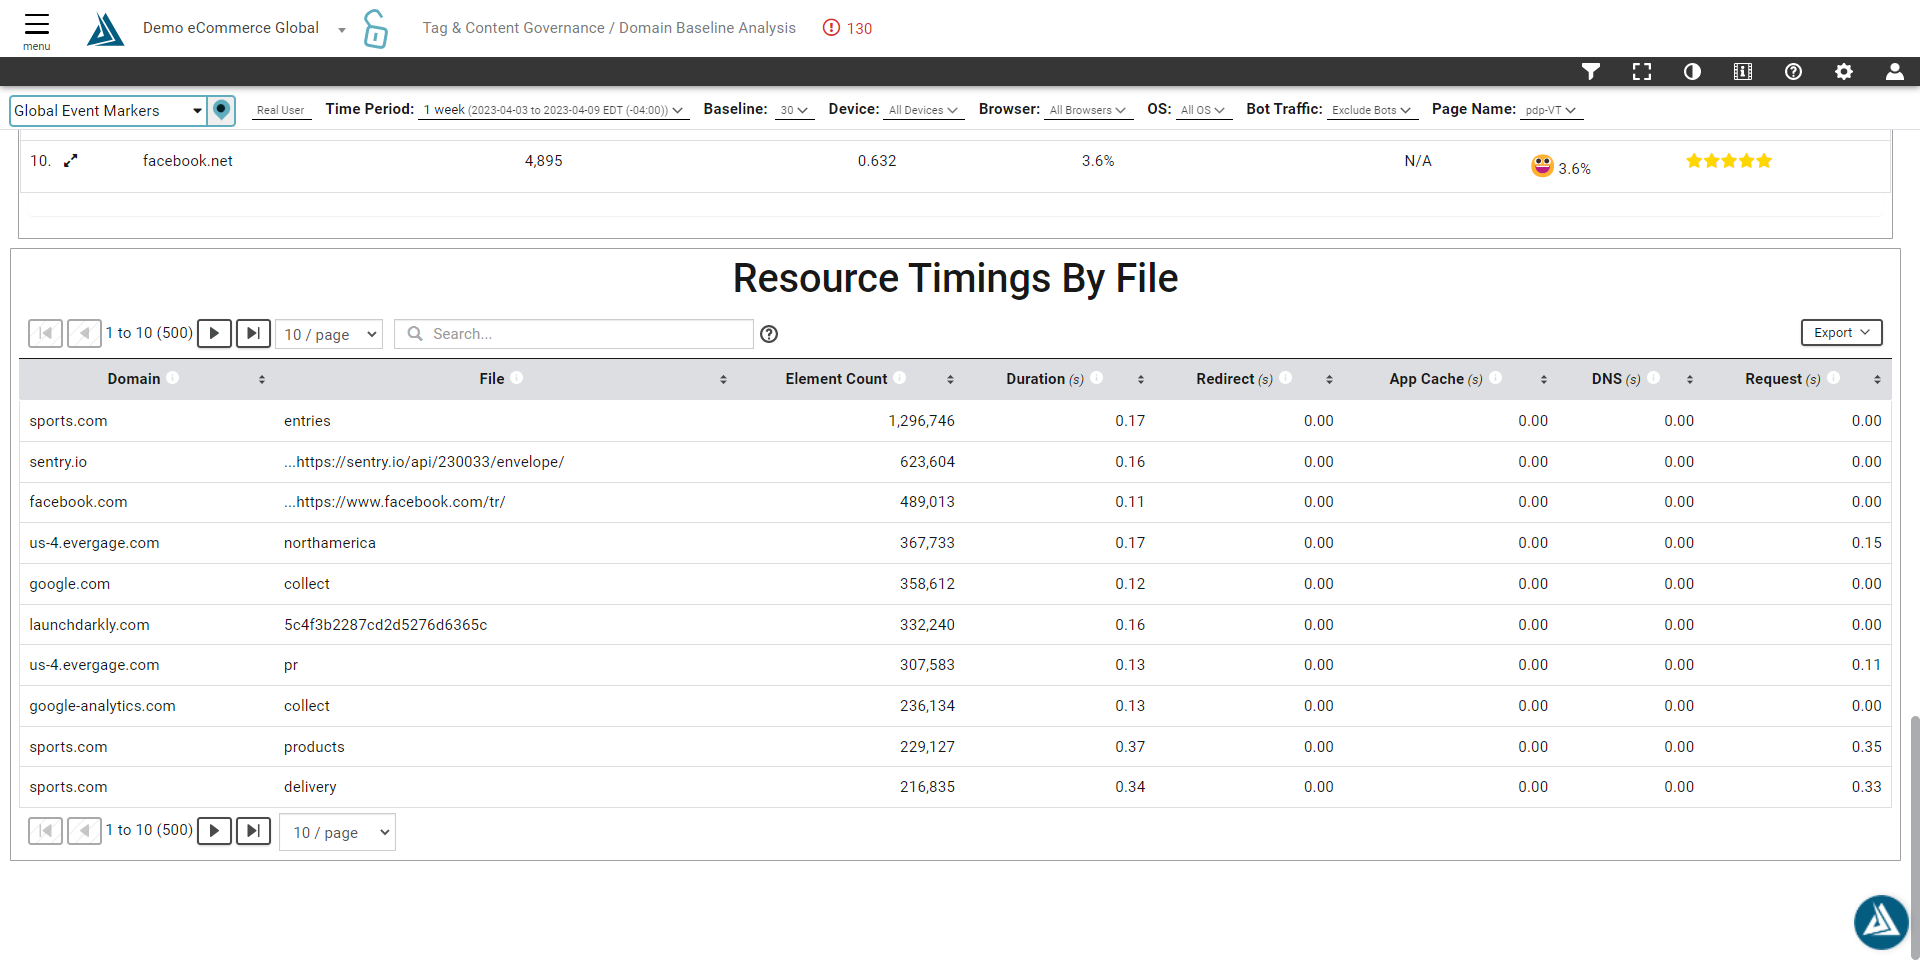This screenshot has height=961, width=1920.
Task: Open Global Event Markers dropdown
Action: [x=108, y=111]
